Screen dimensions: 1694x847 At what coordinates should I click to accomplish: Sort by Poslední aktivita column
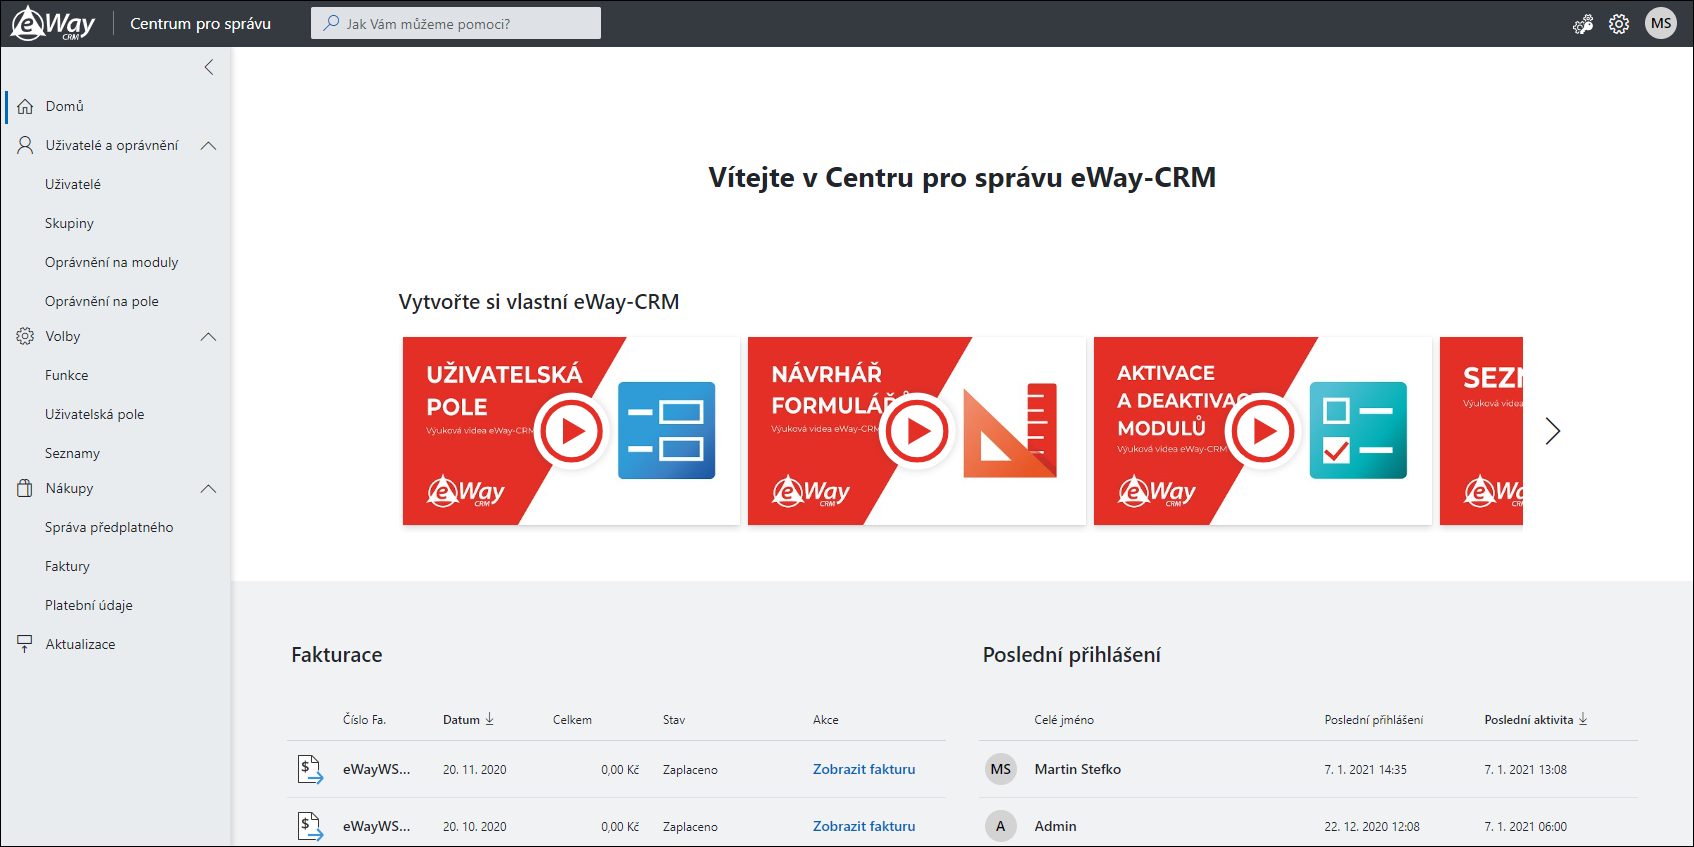coord(1536,720)
